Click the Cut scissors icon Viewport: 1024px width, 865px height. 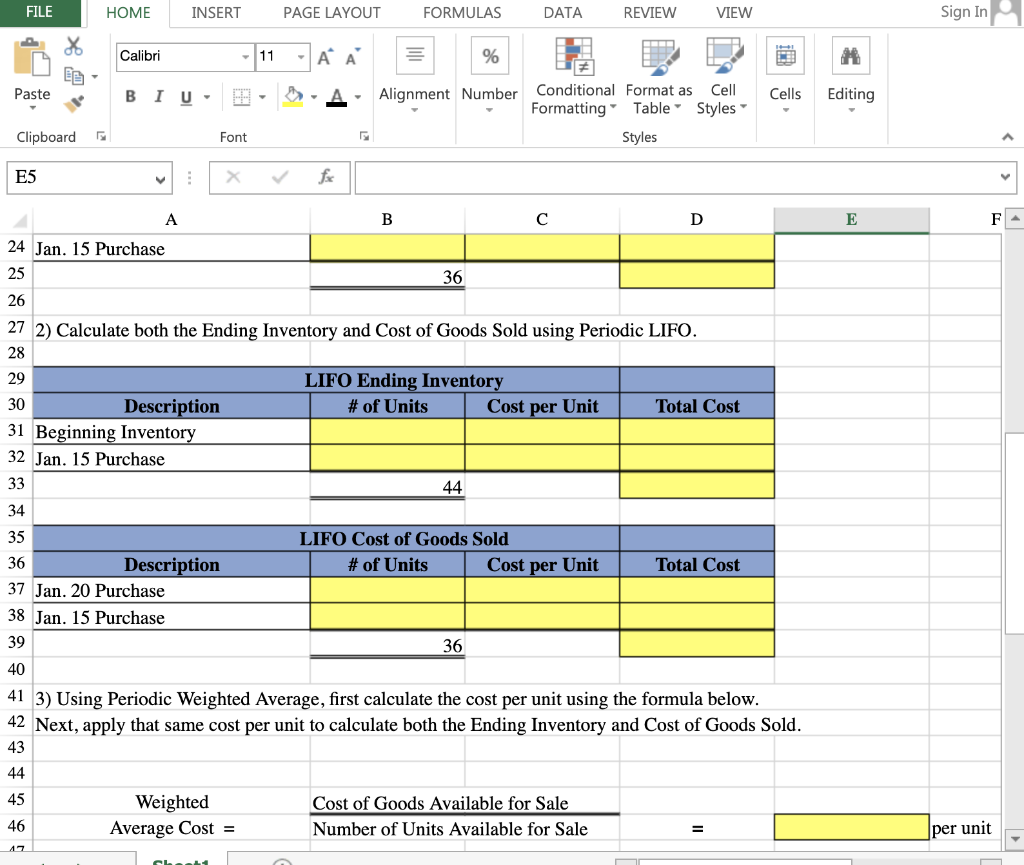[73, 46]
